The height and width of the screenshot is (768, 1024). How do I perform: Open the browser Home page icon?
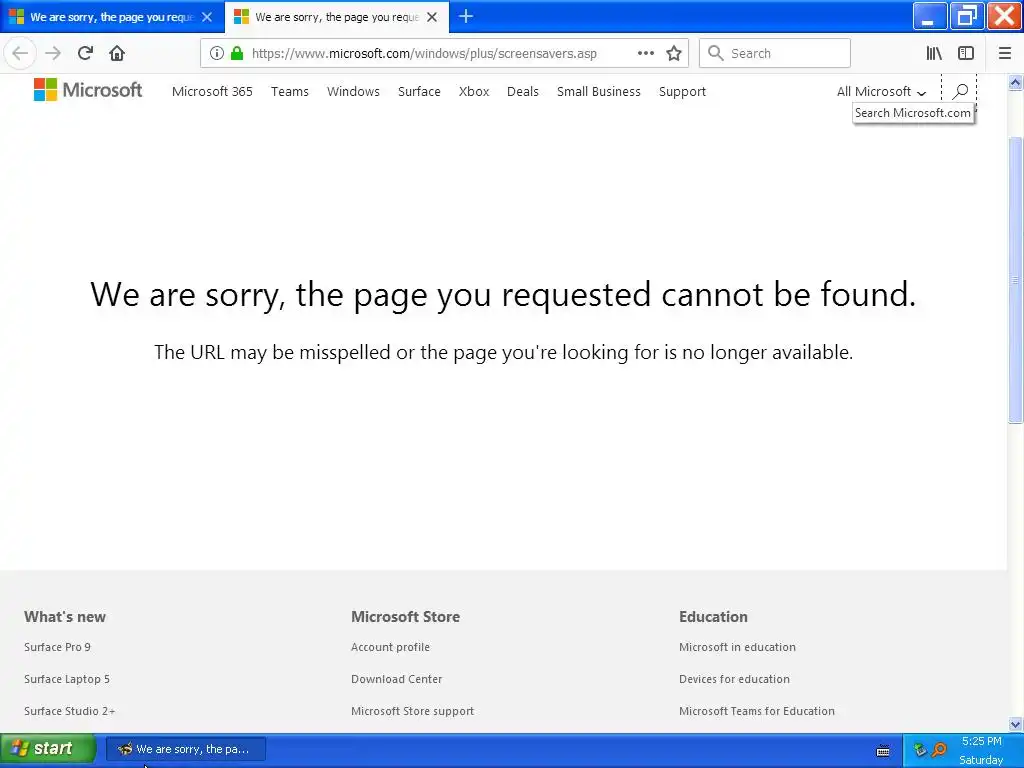click(117, 54)
